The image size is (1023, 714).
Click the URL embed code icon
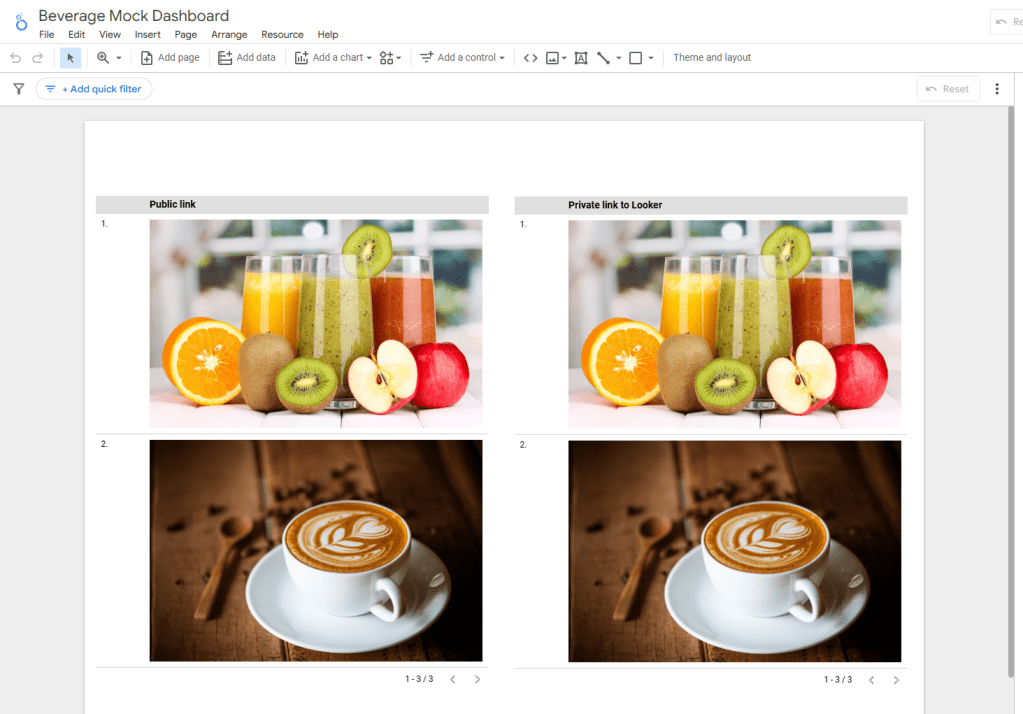pyautogui.click(x=531, y=58)
